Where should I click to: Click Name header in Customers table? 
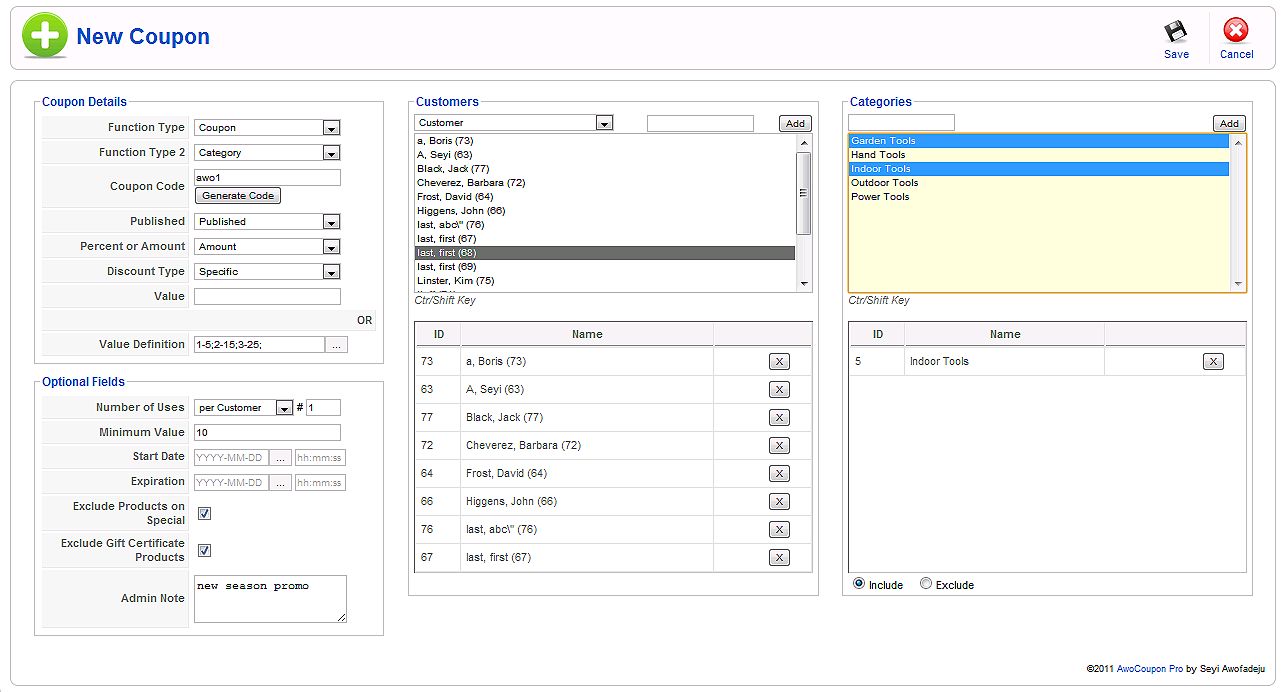587,334
